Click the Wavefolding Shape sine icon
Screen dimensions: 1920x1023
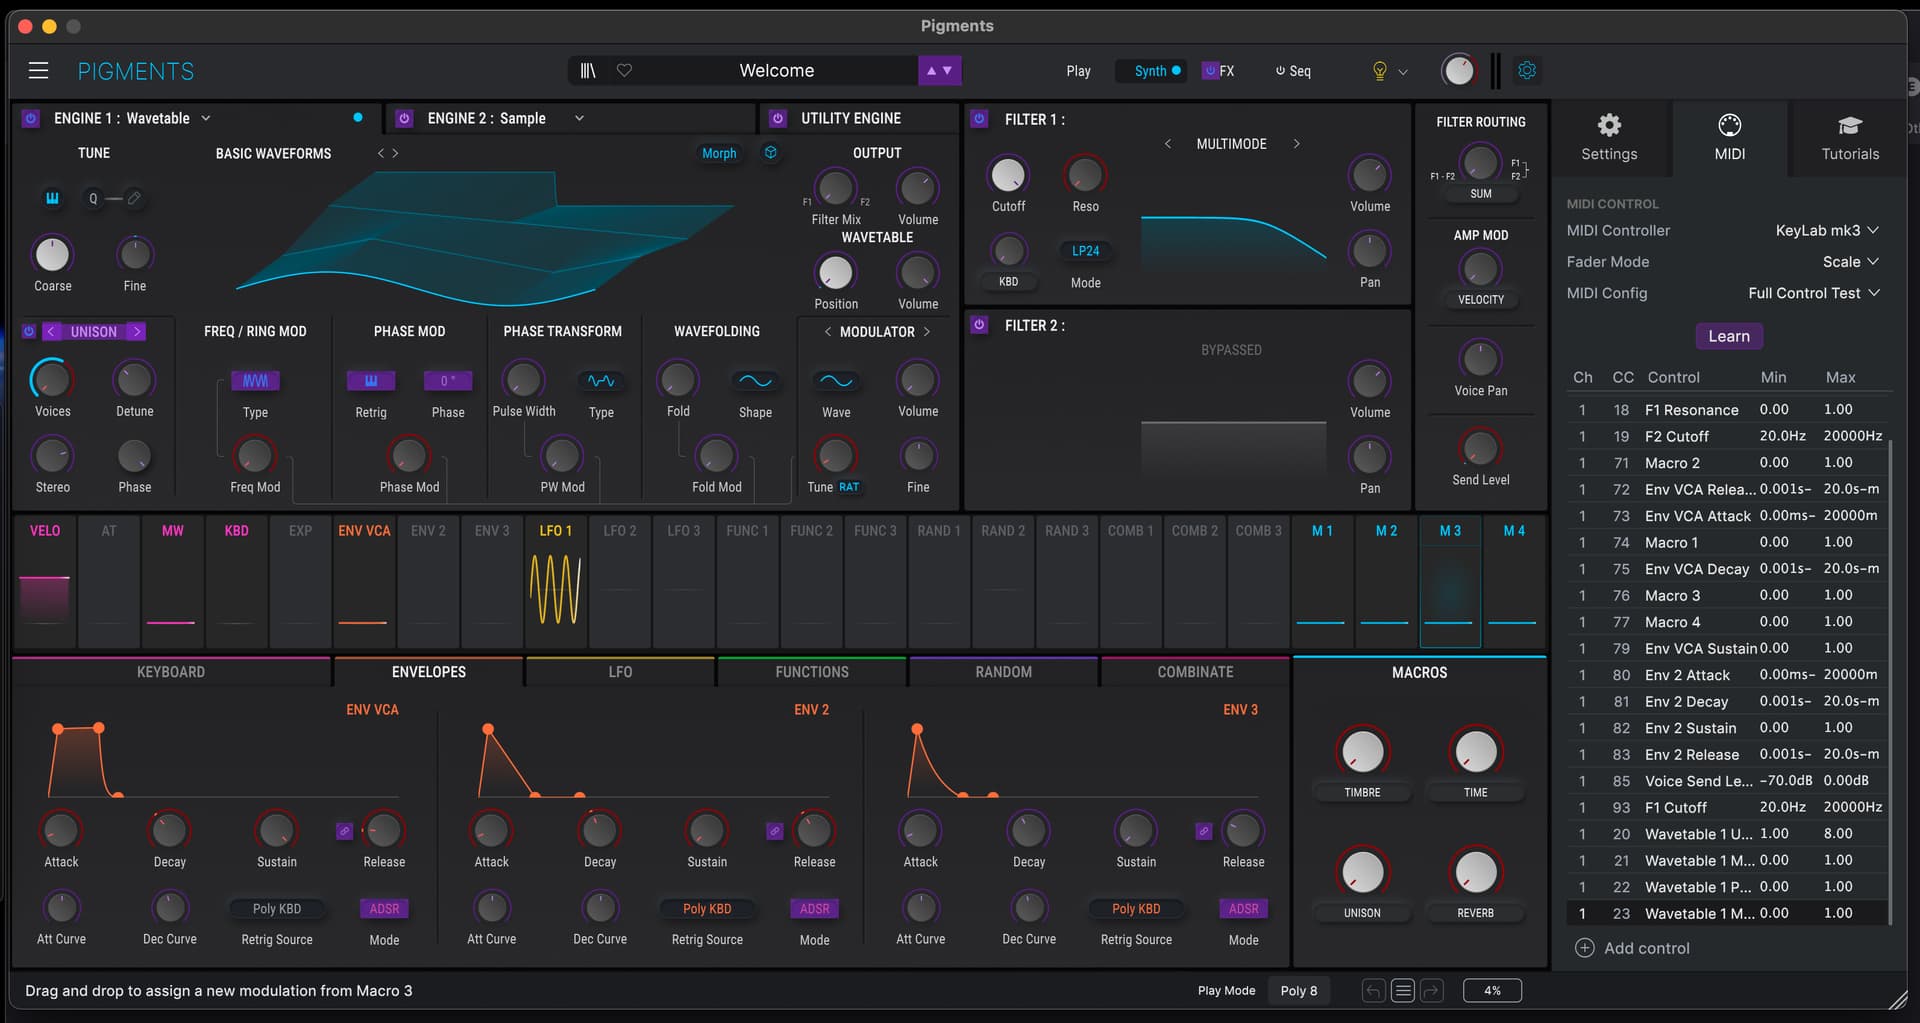coord(755,381)
